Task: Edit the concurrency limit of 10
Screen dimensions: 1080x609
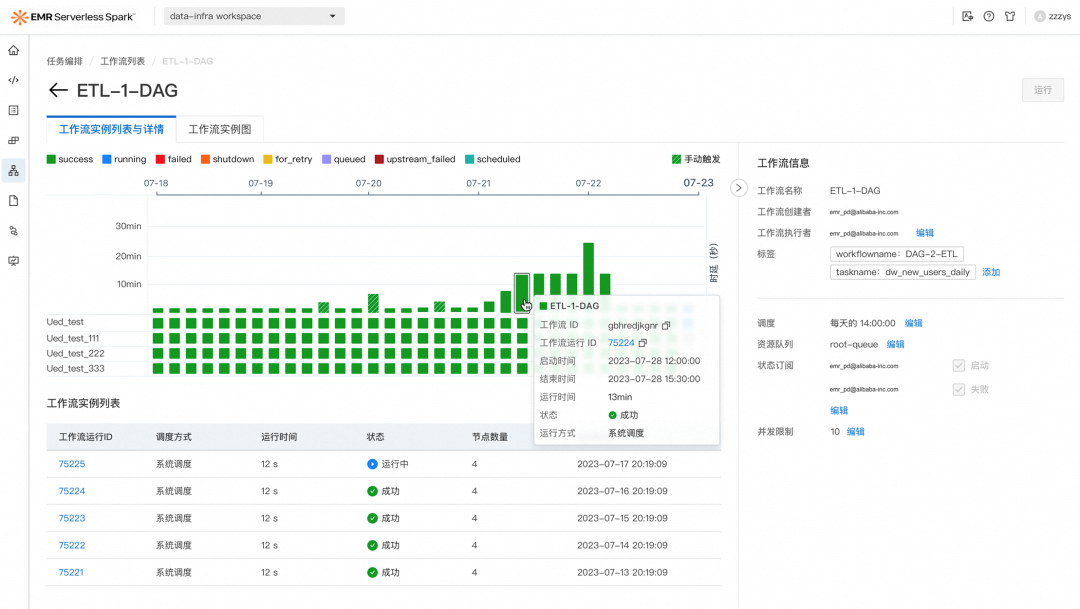Action: (x=855, y=432)
